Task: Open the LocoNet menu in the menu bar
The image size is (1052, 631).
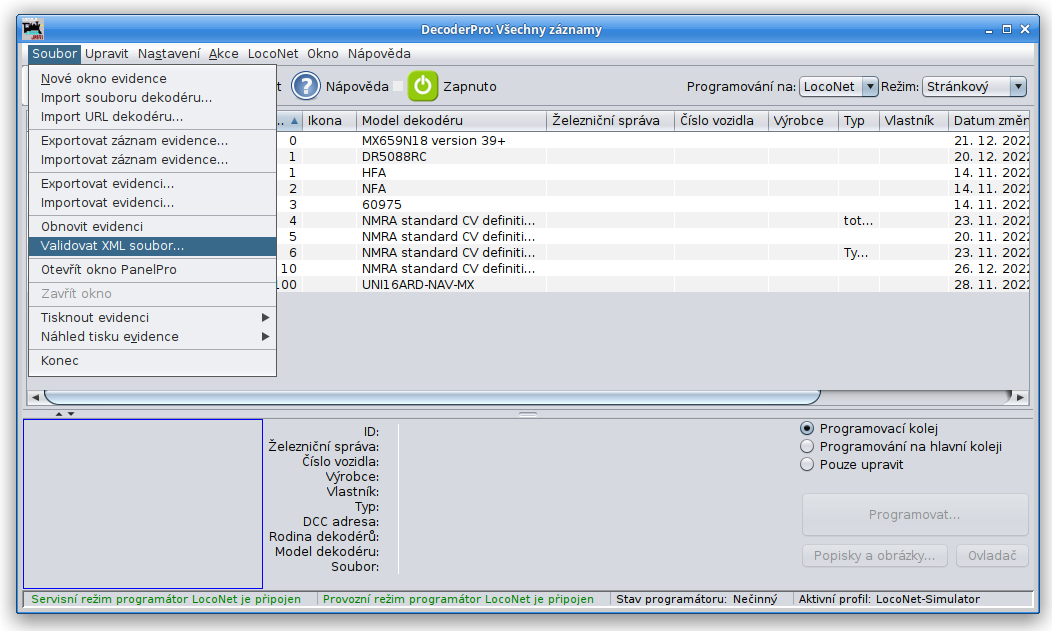Action: (273, 54)
